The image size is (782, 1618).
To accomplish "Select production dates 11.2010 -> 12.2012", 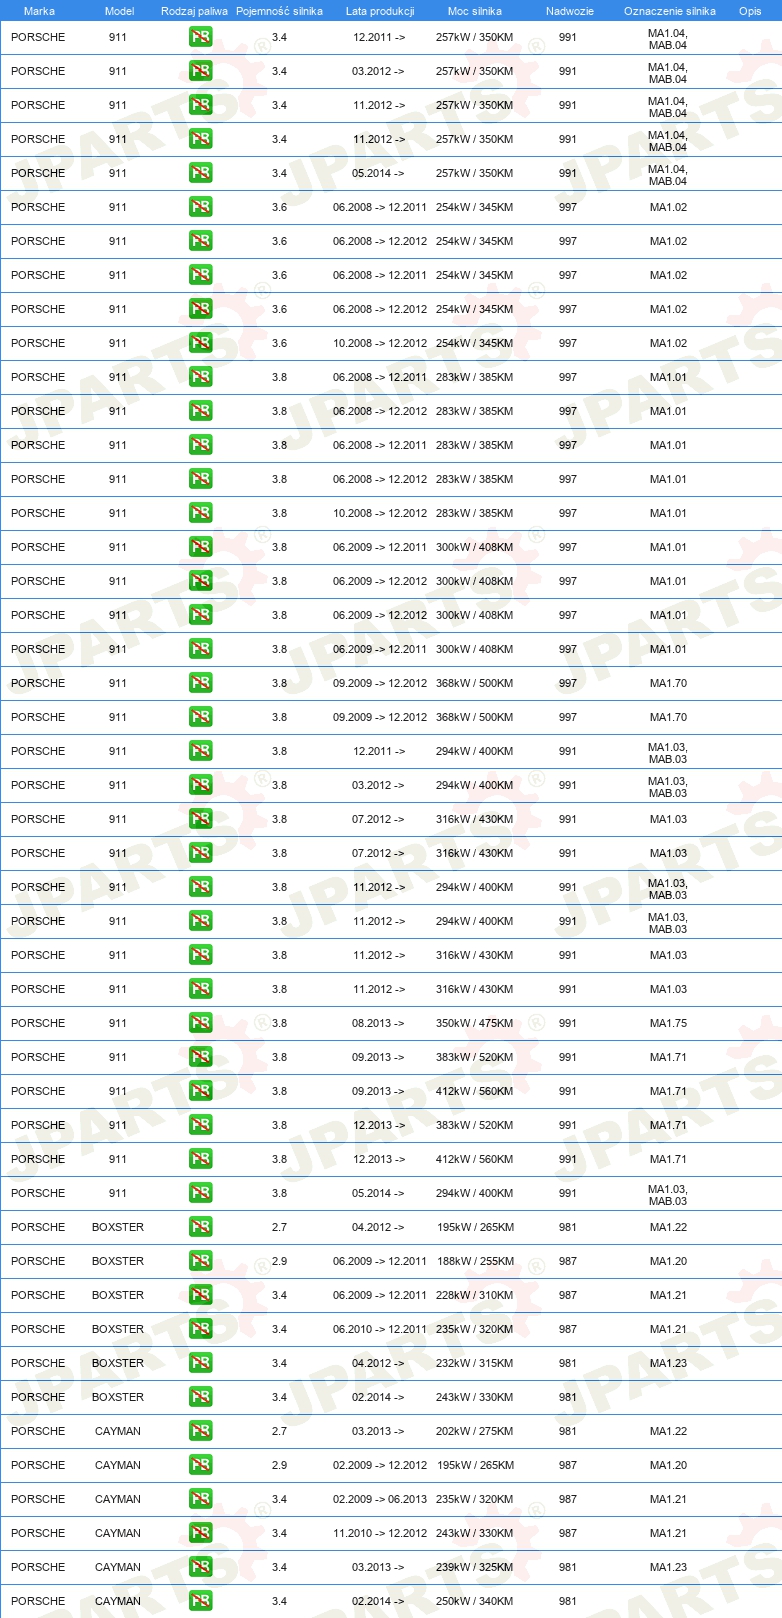I will pos(380,1533).
